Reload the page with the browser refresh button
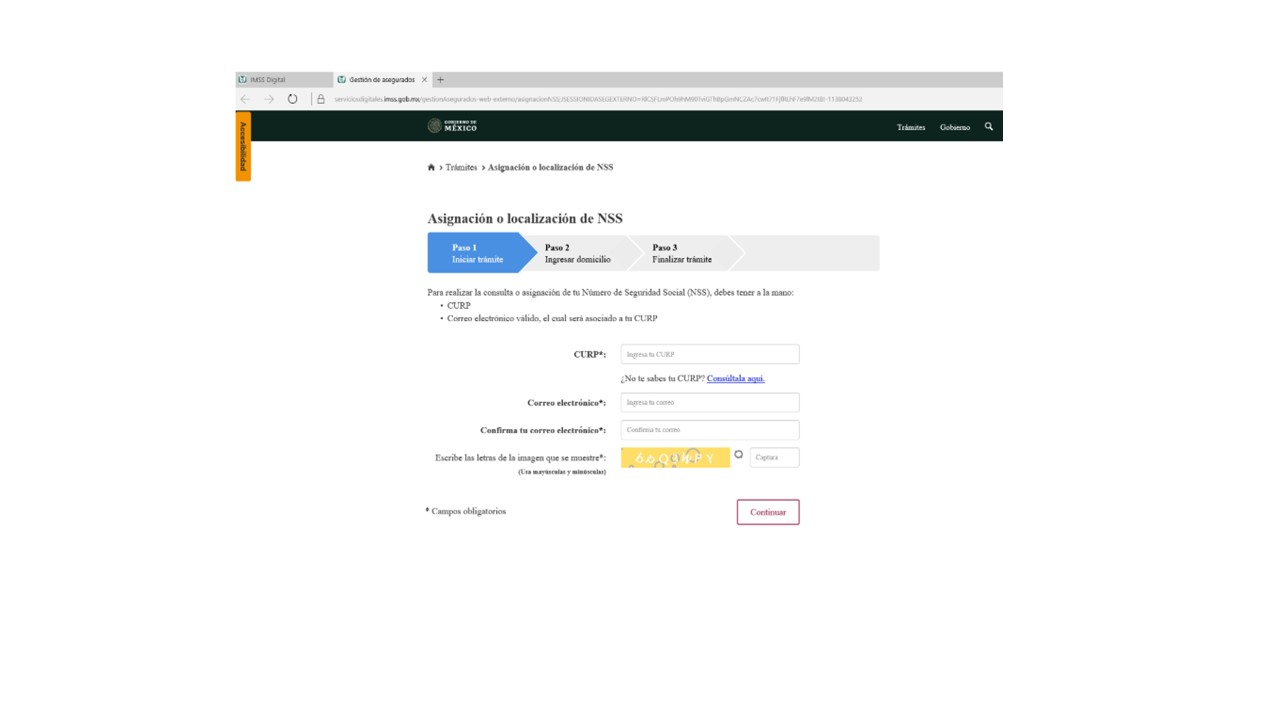This screenshot has width=1280, height=720. tap(292, 99)
